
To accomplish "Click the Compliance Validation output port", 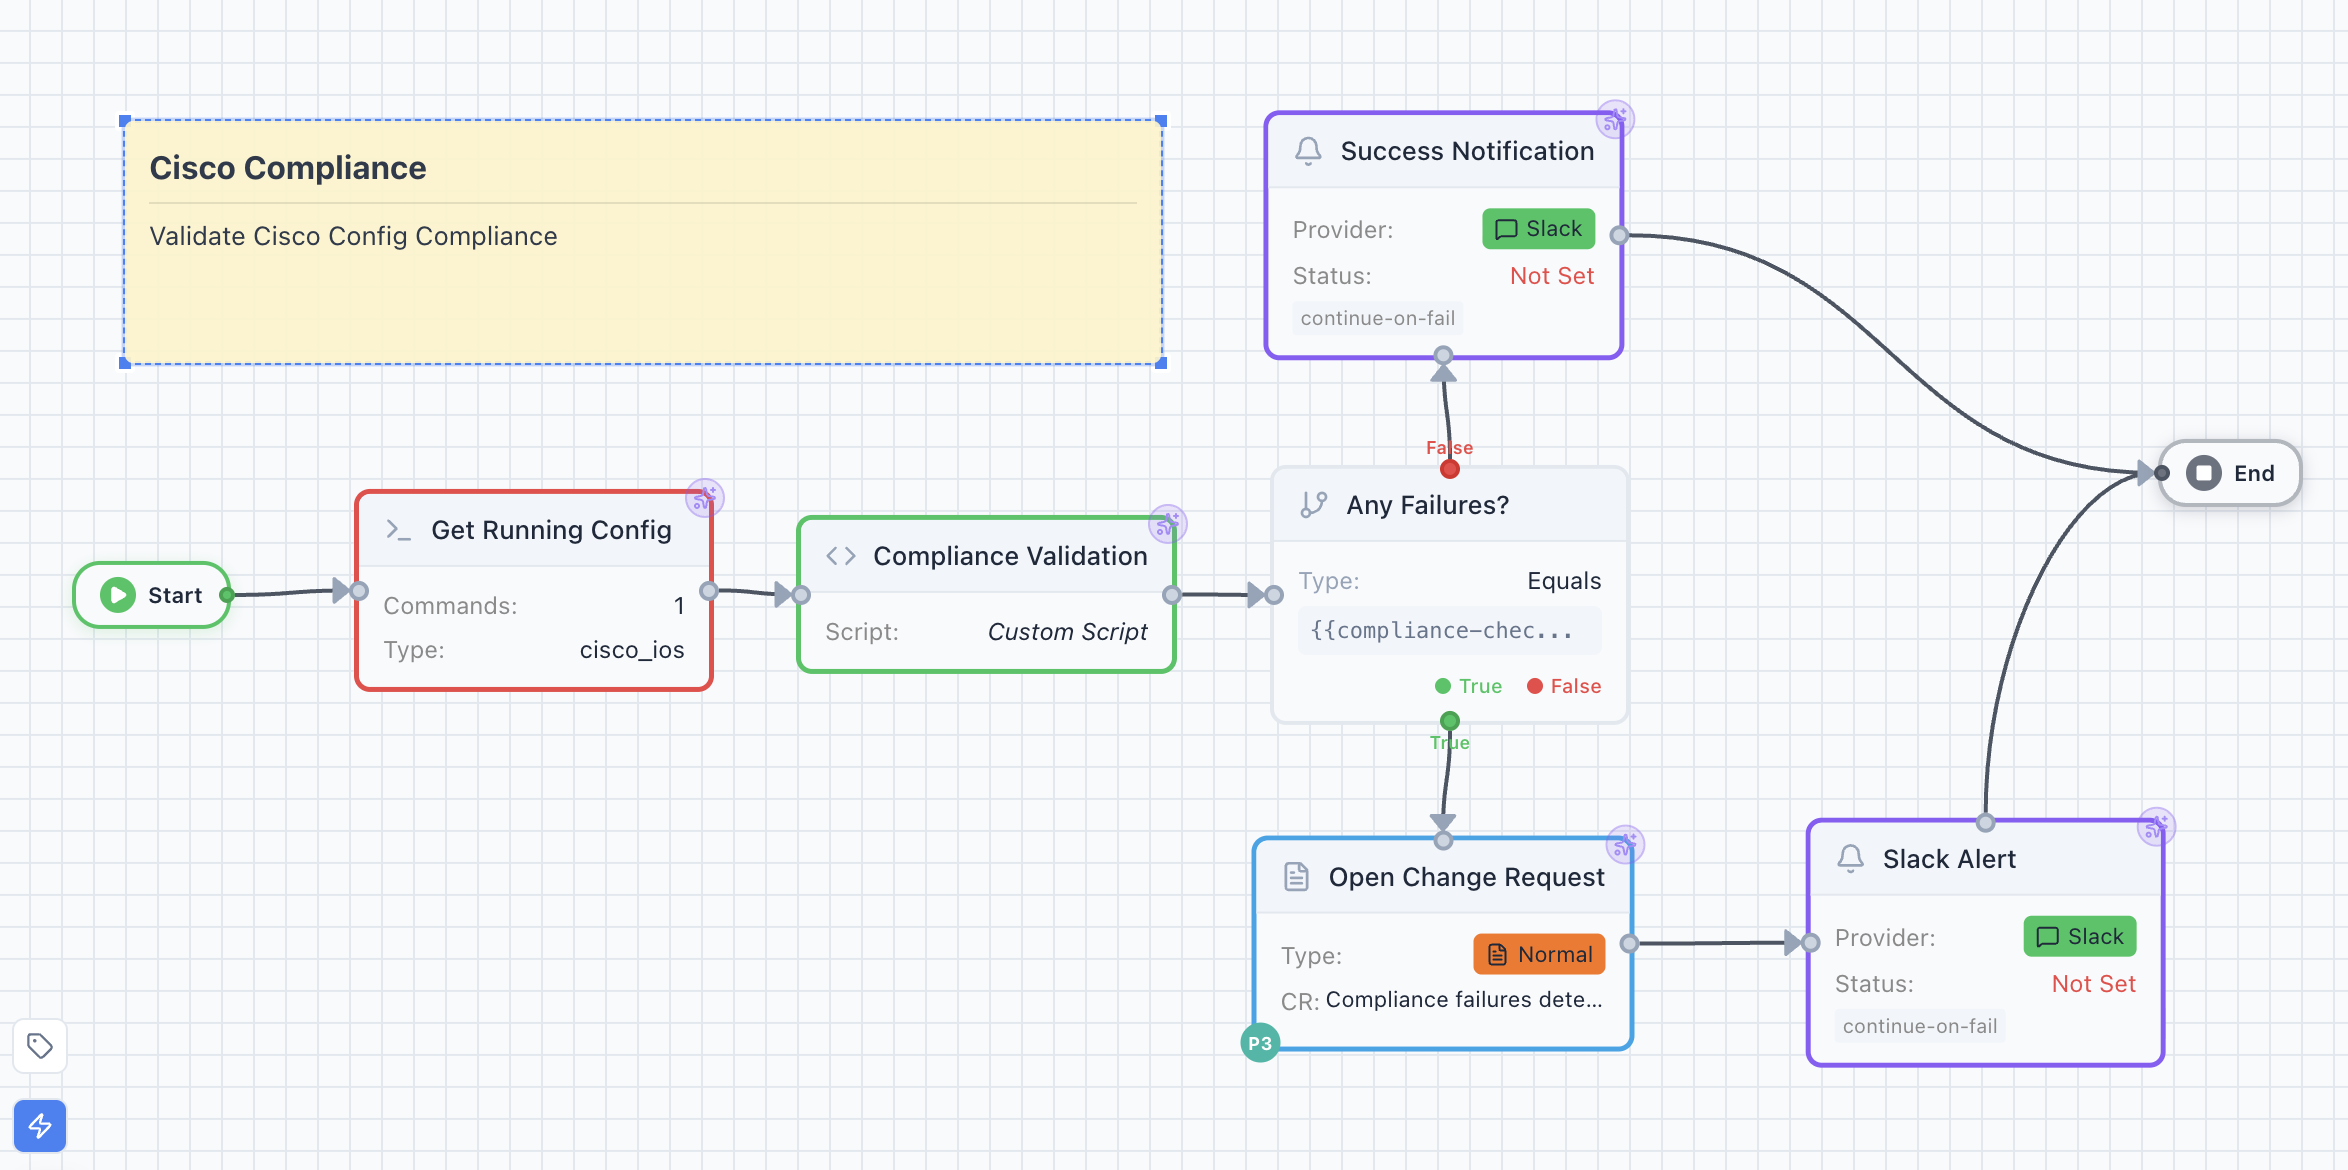I will coord(1172,595).
